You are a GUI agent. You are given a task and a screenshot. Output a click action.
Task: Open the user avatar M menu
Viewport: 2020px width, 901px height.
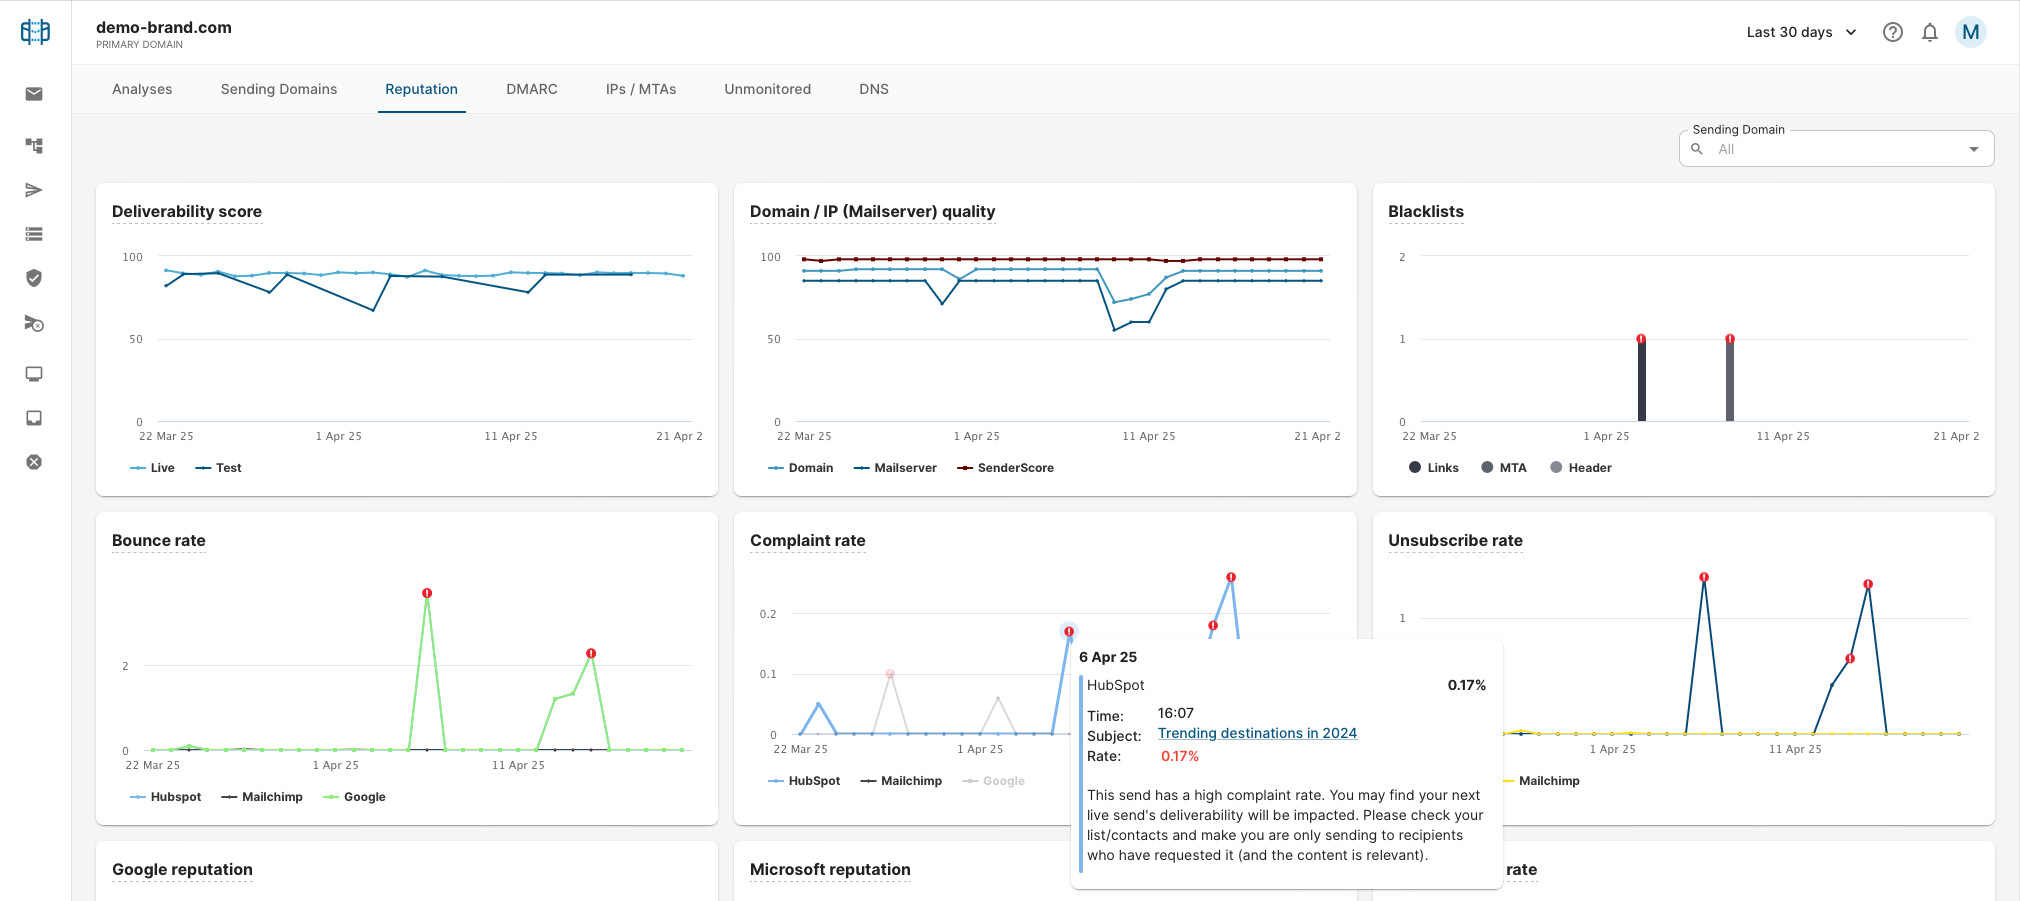tap(1971, 32)
